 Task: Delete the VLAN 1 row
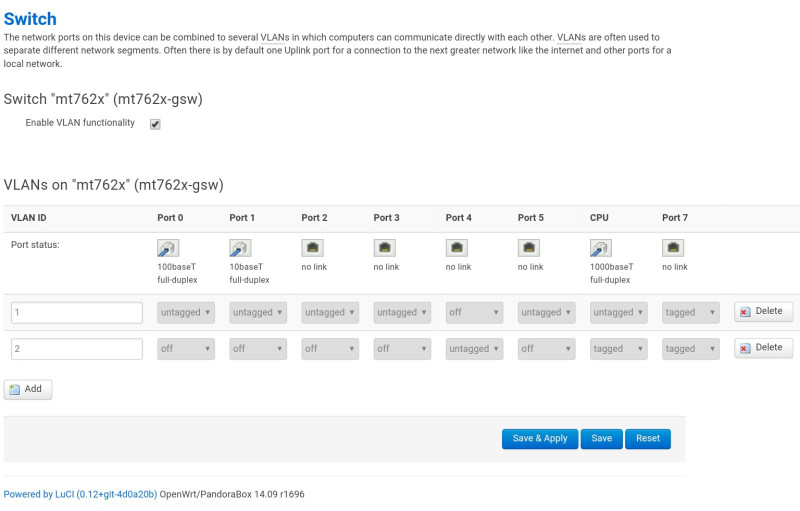point(763,311)
